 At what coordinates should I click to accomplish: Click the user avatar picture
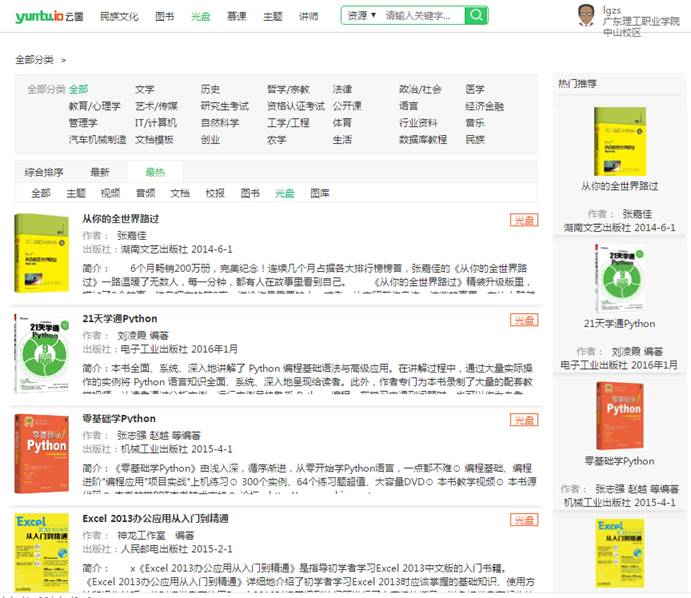pos(586,16)
